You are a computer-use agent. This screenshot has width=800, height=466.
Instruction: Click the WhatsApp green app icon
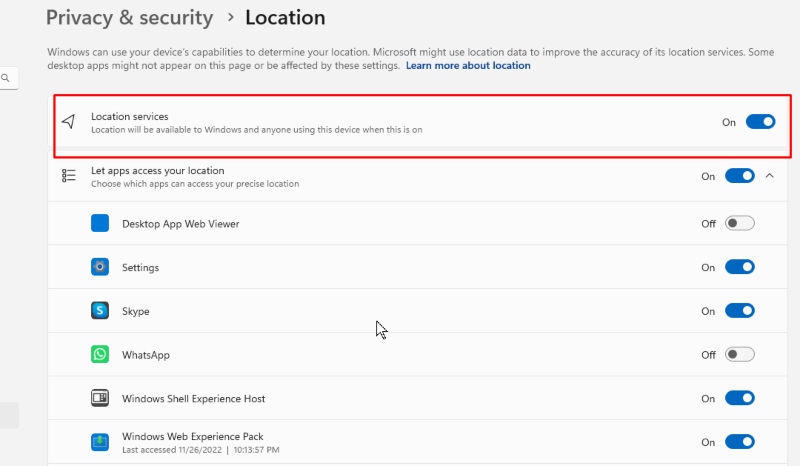(x=100, y=354)
